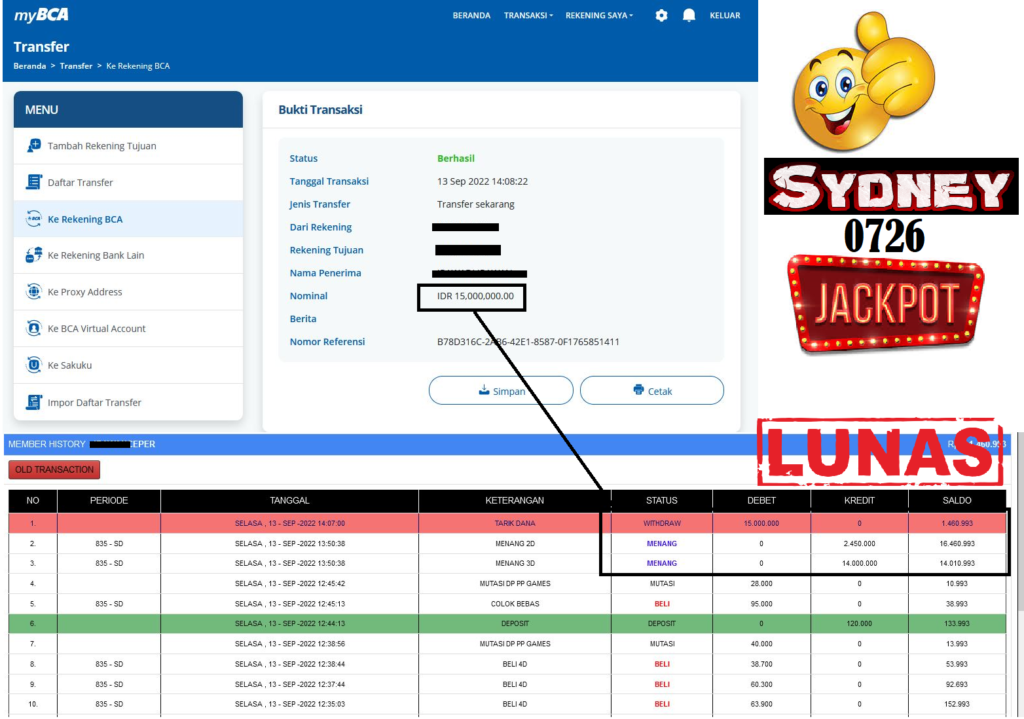Click MUTASI DP PP GAMES at 12:38:56
Screen dimensions: 1024x719
pos(515,644)
